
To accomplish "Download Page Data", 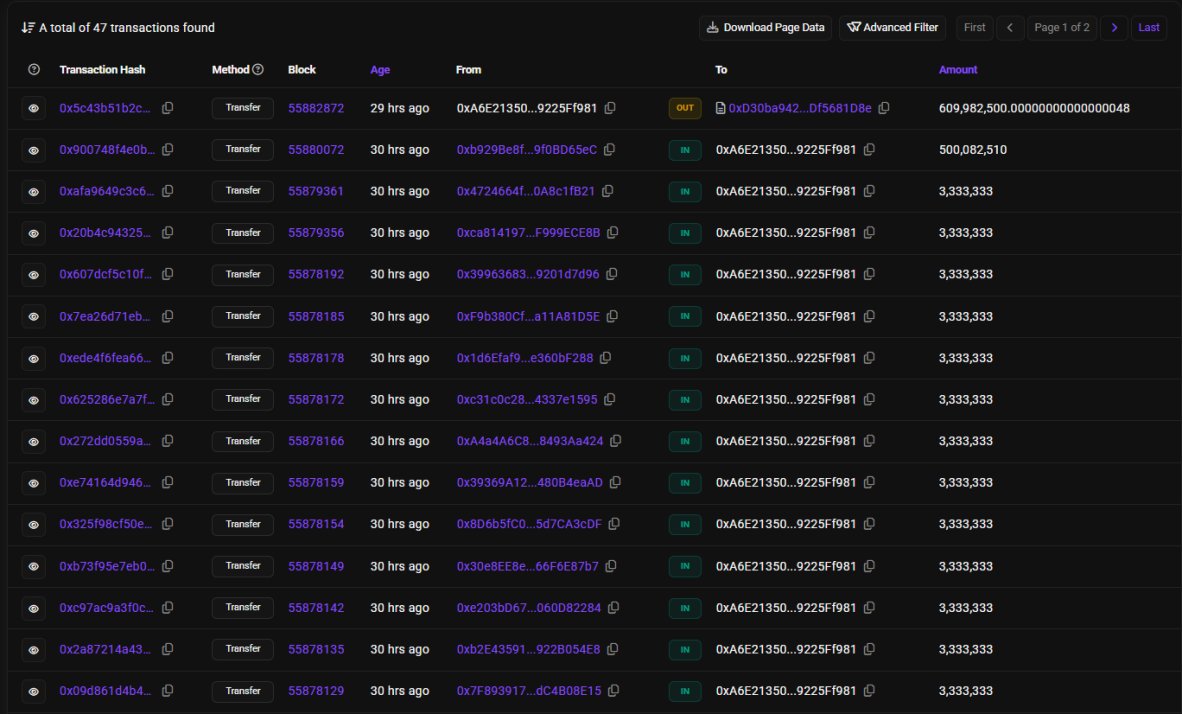I will (x=765, y=27).
